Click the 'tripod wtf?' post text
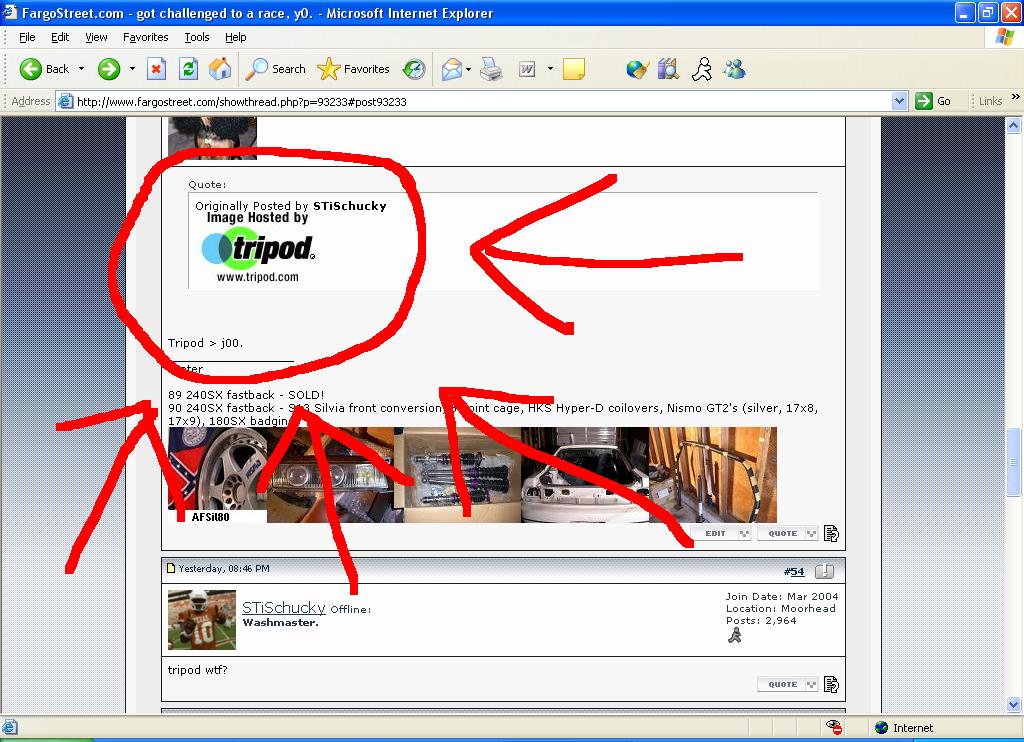The image size is (1024, 742). point(198,670)
